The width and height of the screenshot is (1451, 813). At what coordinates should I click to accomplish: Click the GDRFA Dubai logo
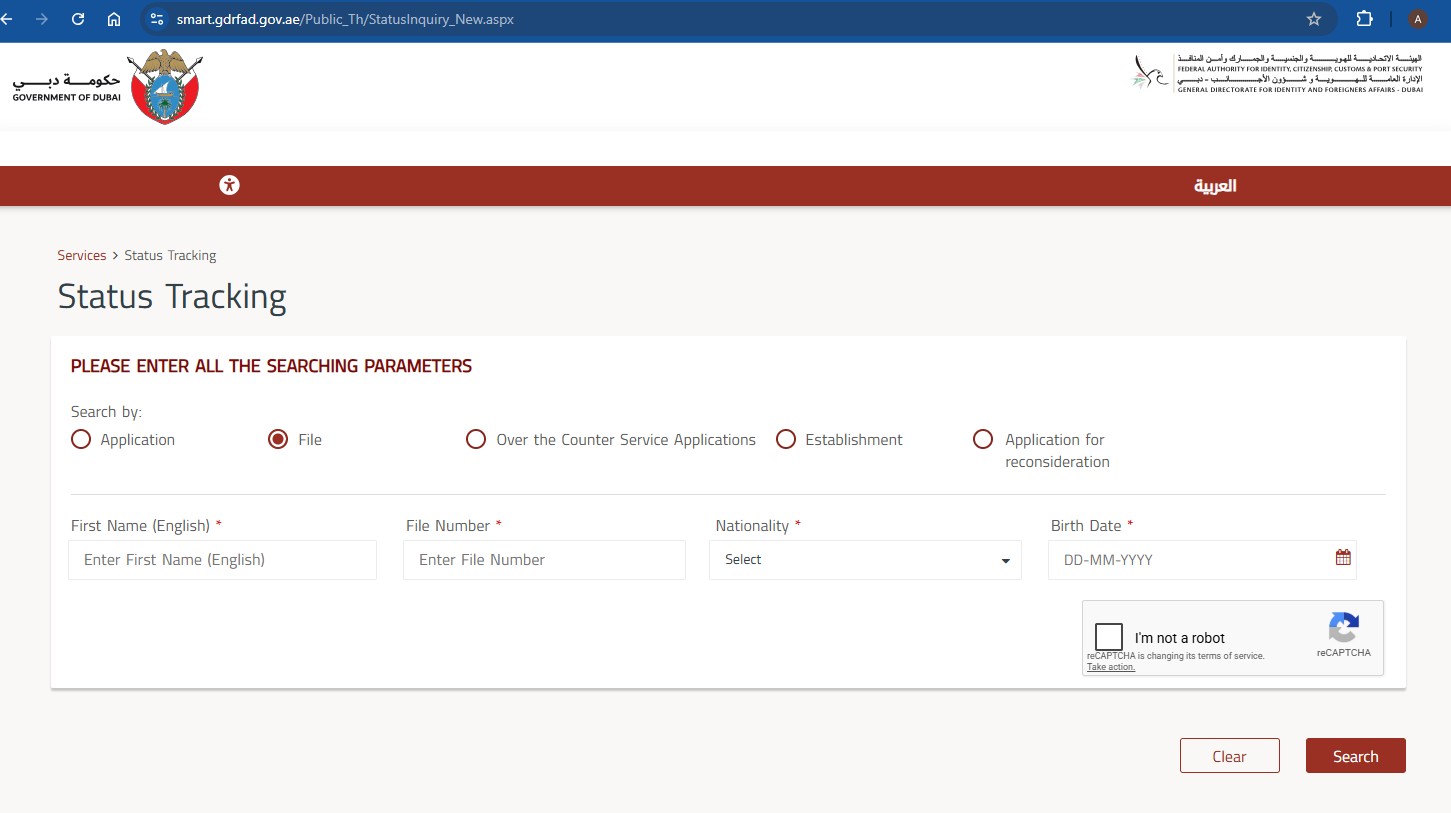click(x=1277, y=73)
